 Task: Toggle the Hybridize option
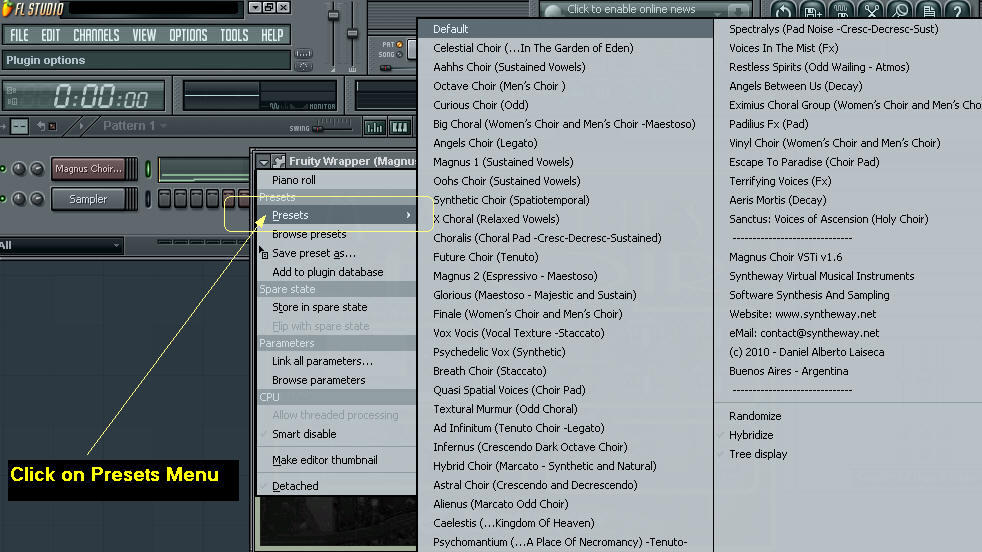point(751,435)
